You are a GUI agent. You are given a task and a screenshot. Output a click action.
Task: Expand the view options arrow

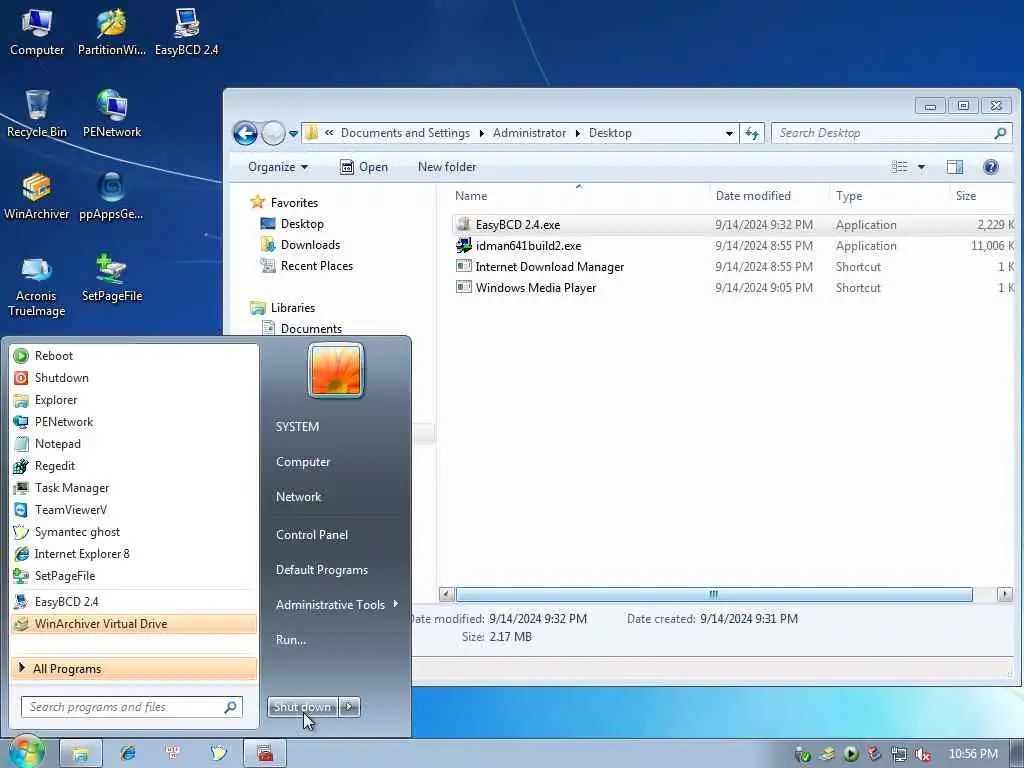click(921, 167)
